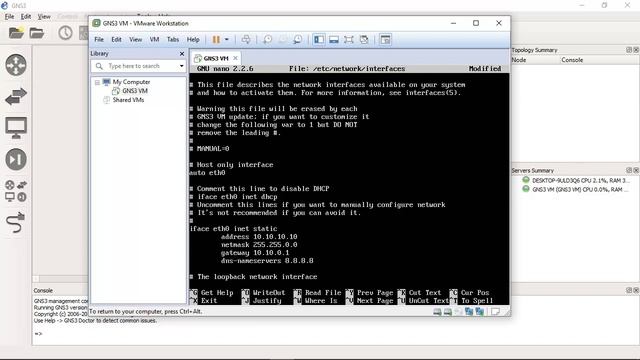Undock the Servers Summary panel
Viewport: 640px width, 360px height.
click(x=629, y=170)
